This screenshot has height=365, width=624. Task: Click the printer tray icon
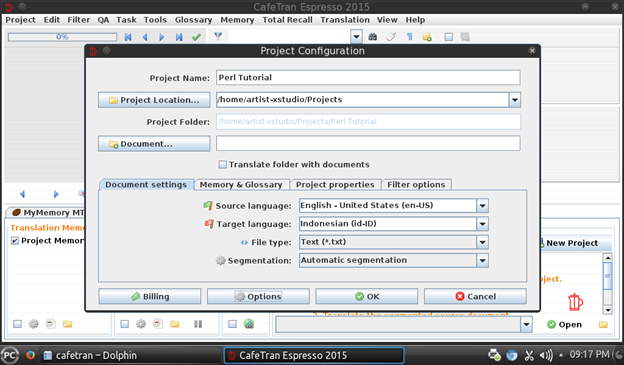494,355
